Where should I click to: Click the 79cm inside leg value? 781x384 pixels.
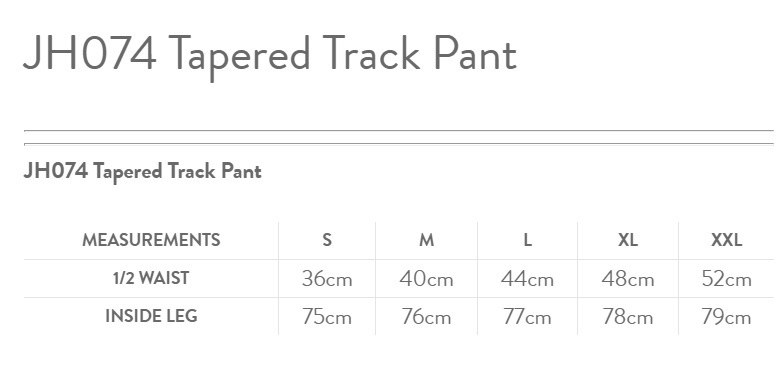click(727, 317)
